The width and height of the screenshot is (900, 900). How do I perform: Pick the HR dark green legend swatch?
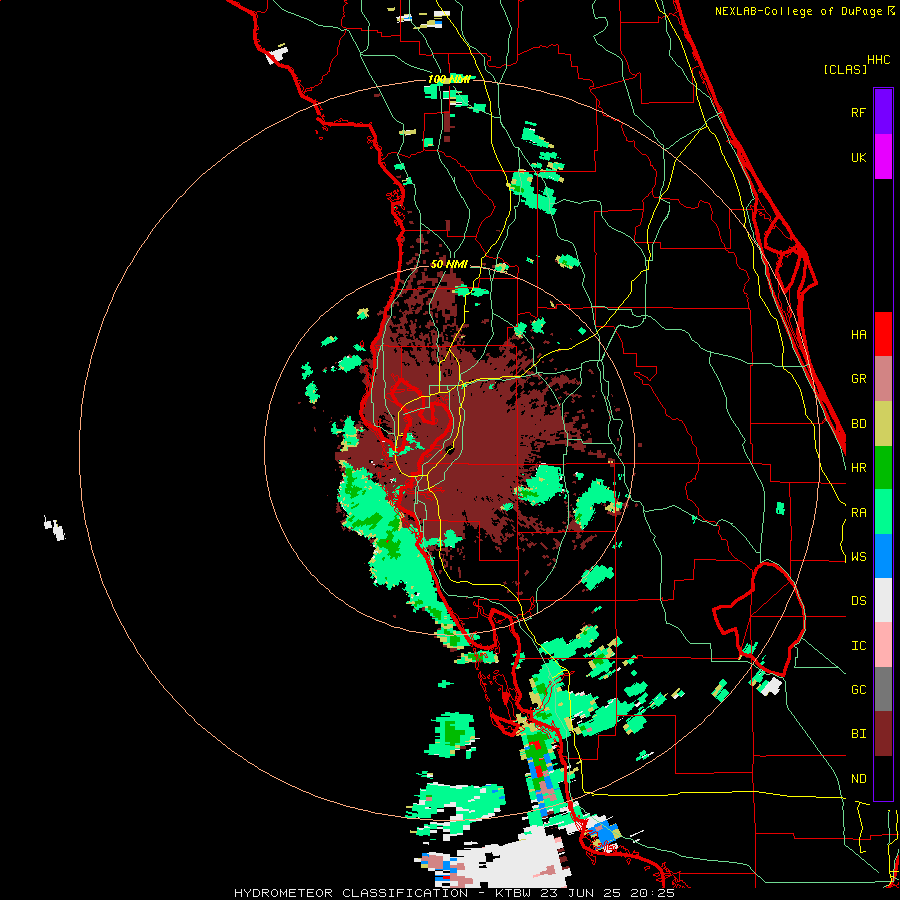883,468
